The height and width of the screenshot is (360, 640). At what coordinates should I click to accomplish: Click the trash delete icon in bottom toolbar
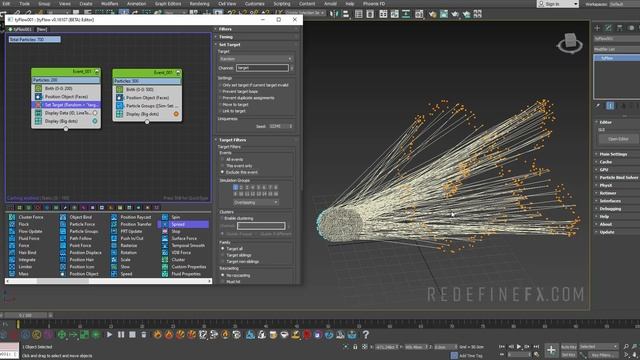click(x=144, y=335)
